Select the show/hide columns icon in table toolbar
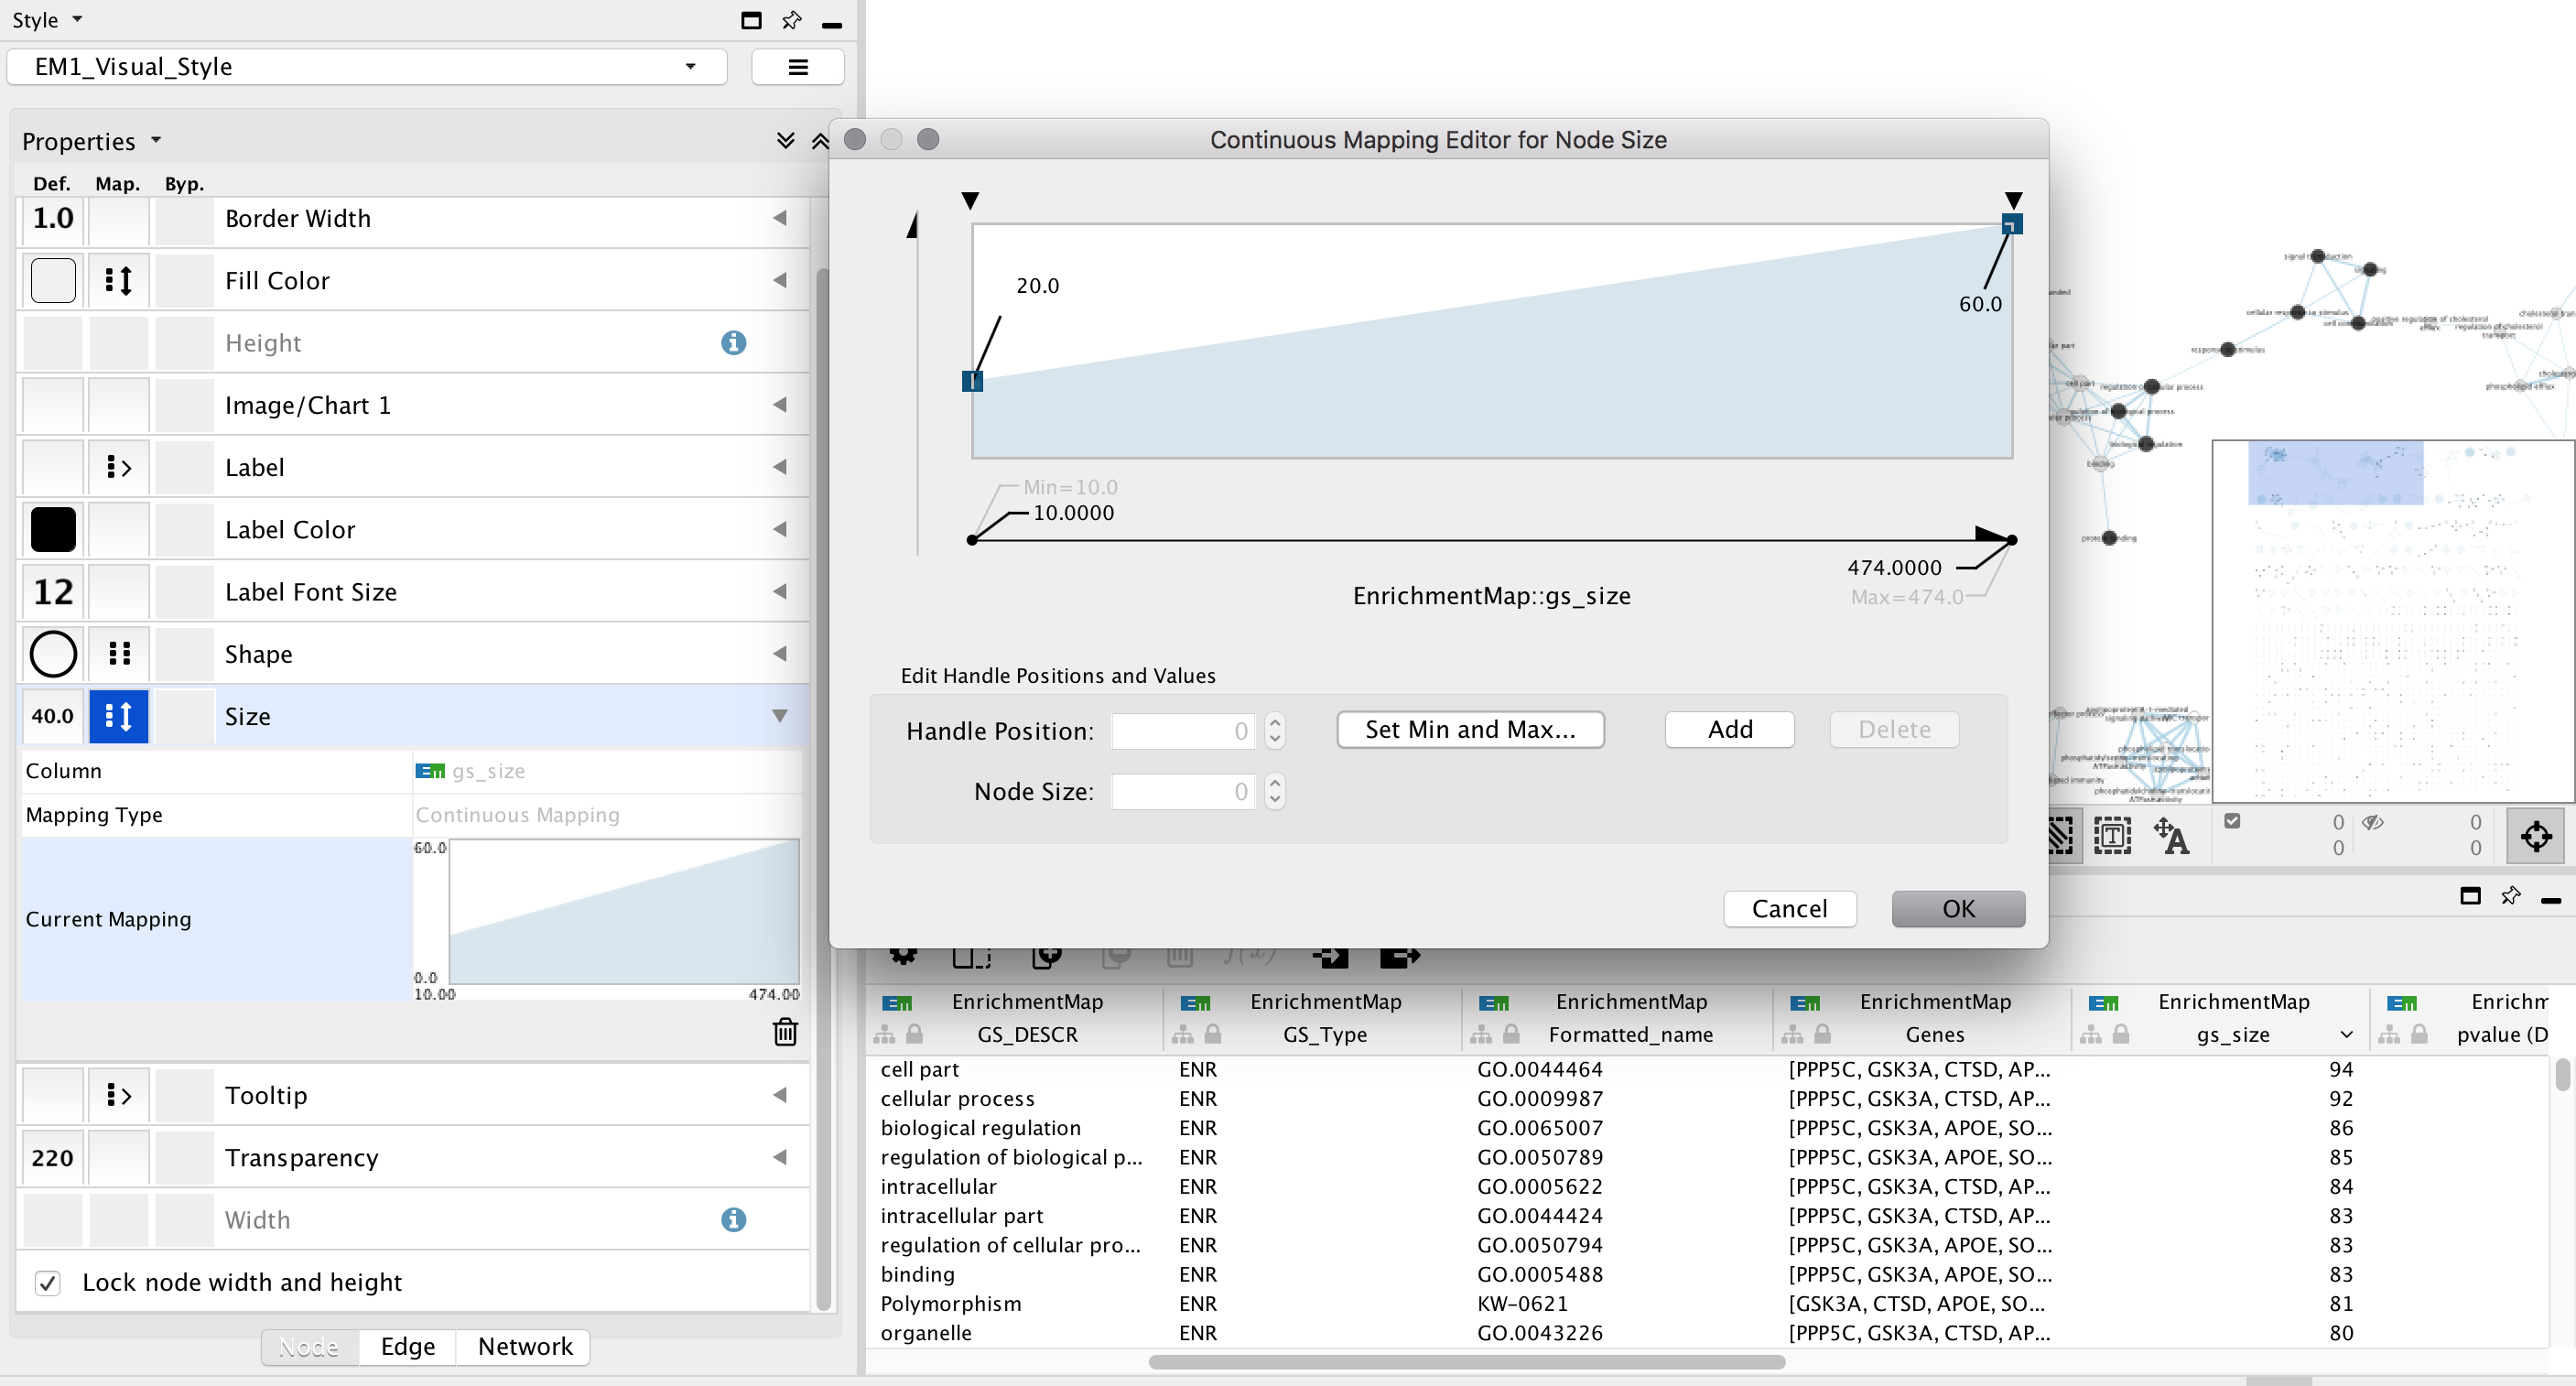This screenshot has width=2576, height=1386. click(x=971, y=955)
